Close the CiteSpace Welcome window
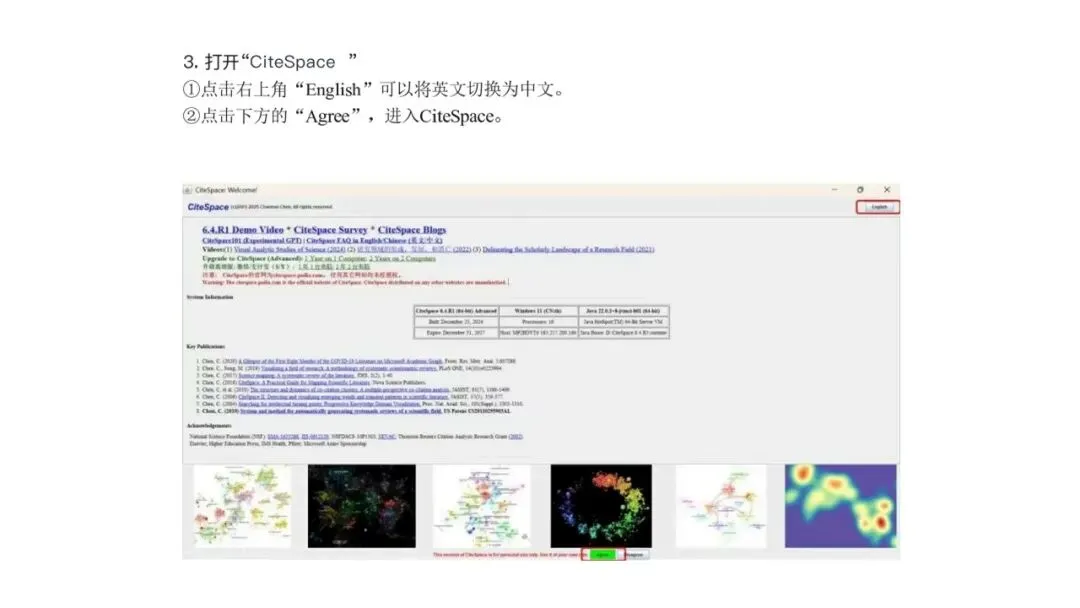Image resolution: width=1080 pixels, height=608 pixels. (x=886, y=189)
